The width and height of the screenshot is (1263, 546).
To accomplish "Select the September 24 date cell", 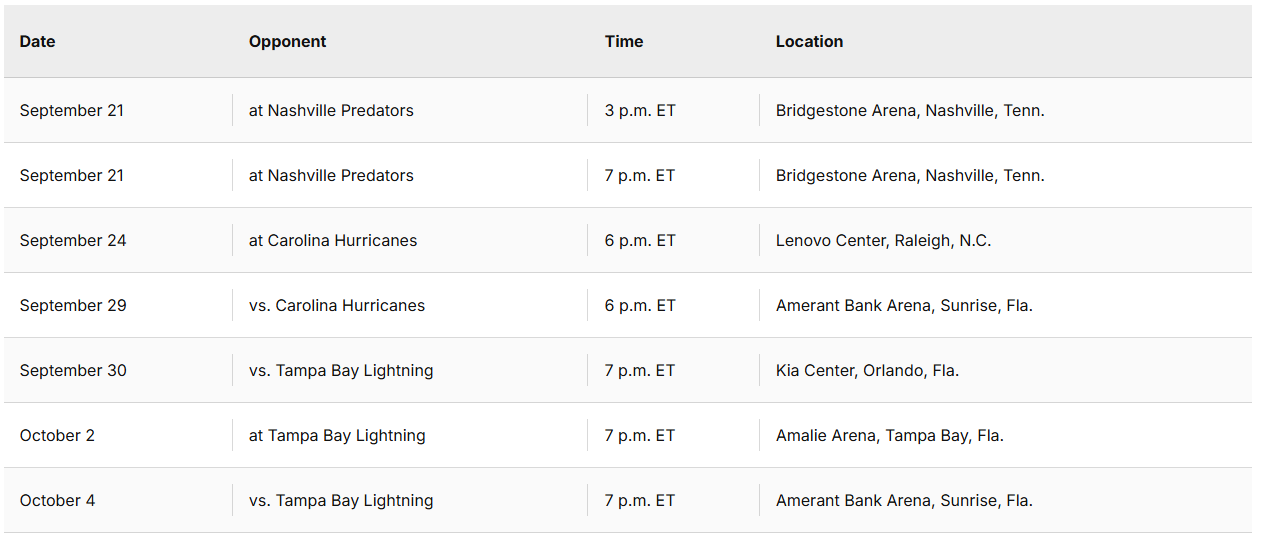I will click(x=73, y=241).
